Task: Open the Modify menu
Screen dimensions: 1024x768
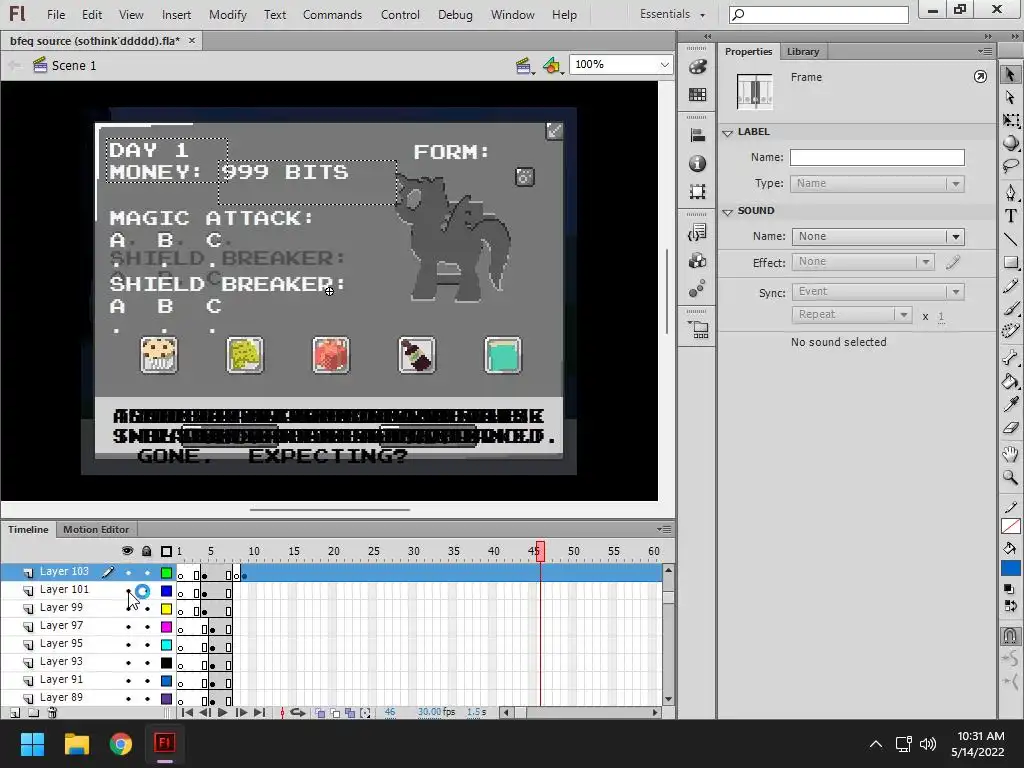Action: (227, 14)
